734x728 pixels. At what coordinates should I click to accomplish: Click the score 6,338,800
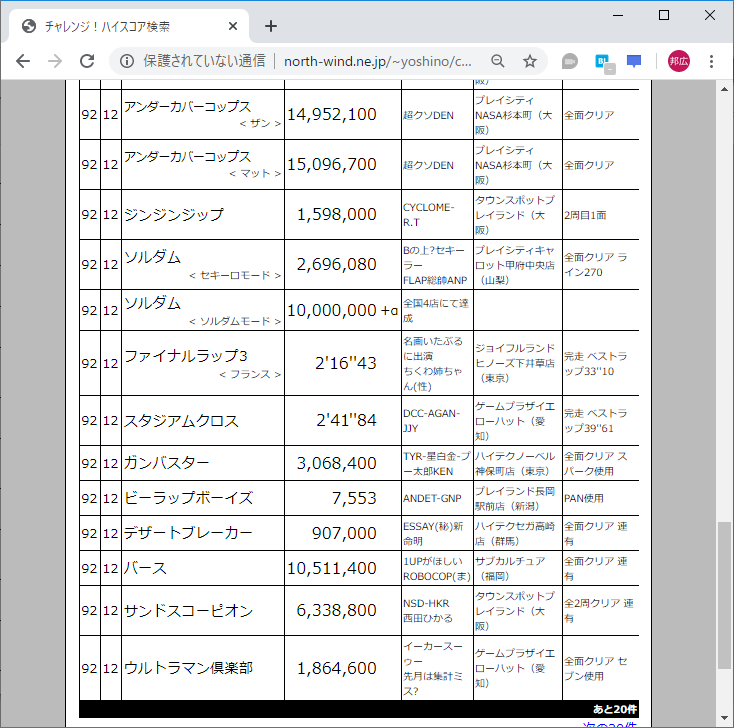click(337, 610)
